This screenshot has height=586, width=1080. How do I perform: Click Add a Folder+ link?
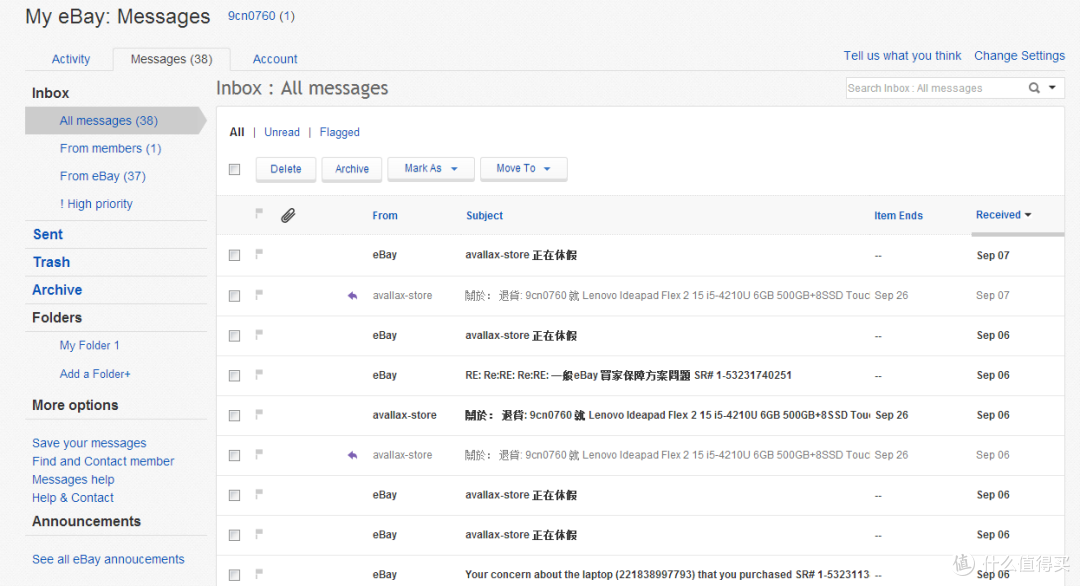[95, 374]
